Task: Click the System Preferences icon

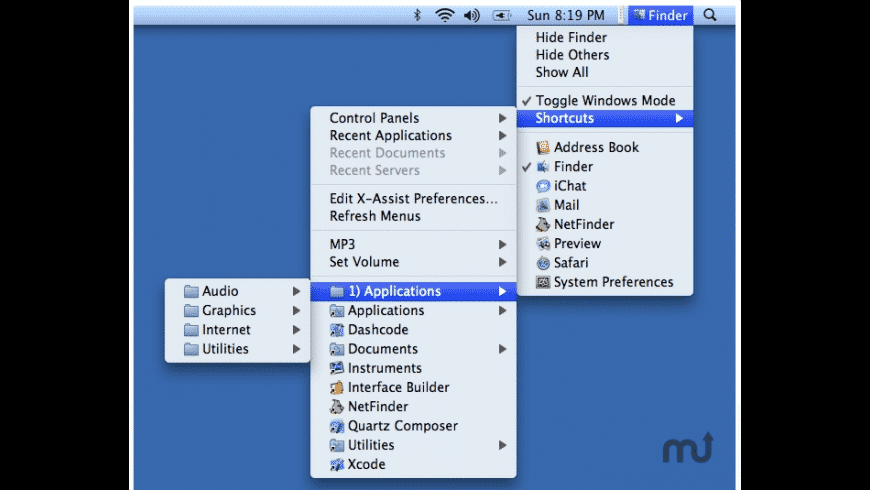Action: click(543, 282)
